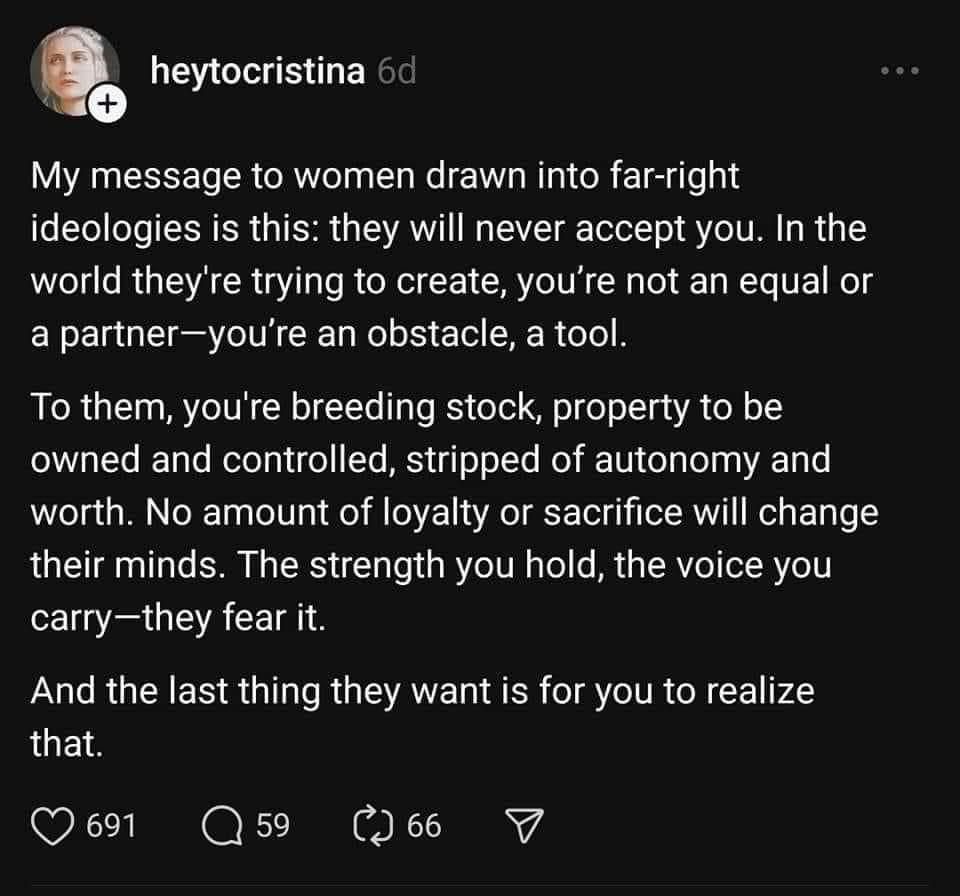View heytocristina's profile picture
Image resolution: width=960 pixels, height=896 pixels.
(75, 70)
